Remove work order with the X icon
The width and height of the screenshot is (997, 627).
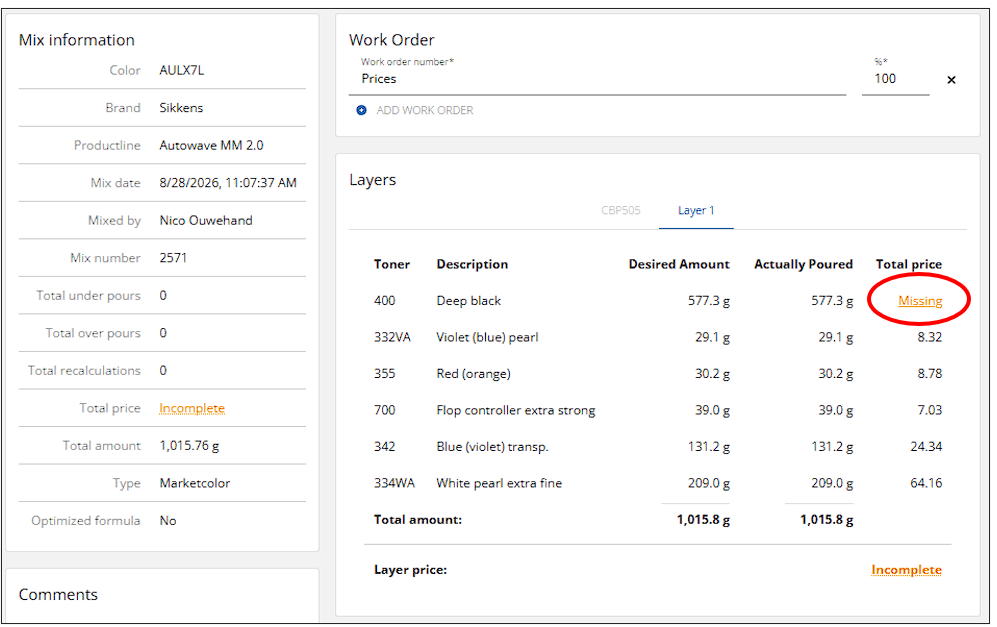point(951,79)
